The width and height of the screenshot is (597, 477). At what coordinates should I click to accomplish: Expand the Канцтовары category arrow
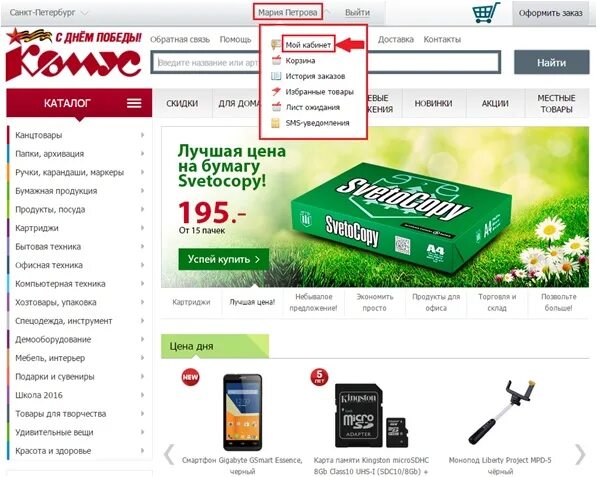pyautogui.click(x=142, y=135)
